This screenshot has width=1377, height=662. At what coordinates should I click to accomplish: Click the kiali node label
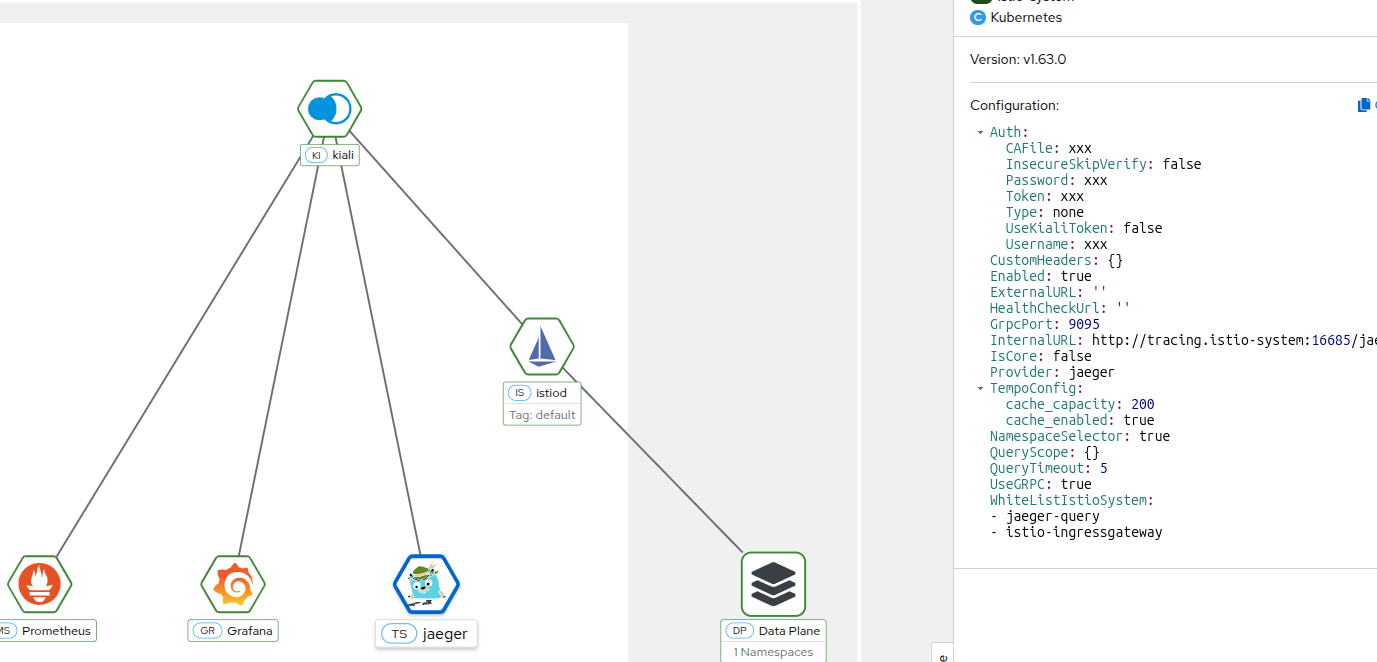pyautogui.click(x=330, y=155)
